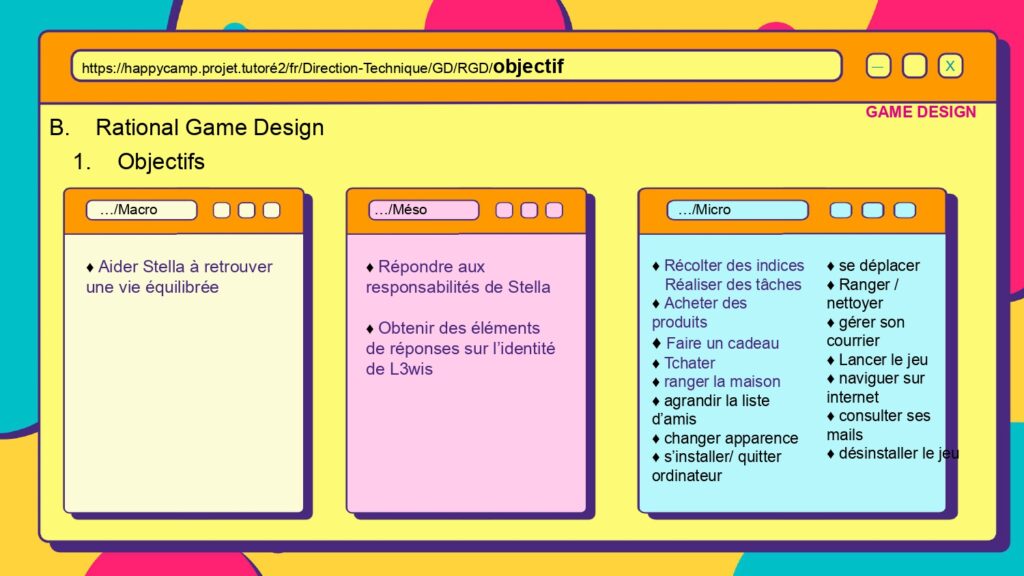Click the 'gérer son courrier' item

(866, 331)
